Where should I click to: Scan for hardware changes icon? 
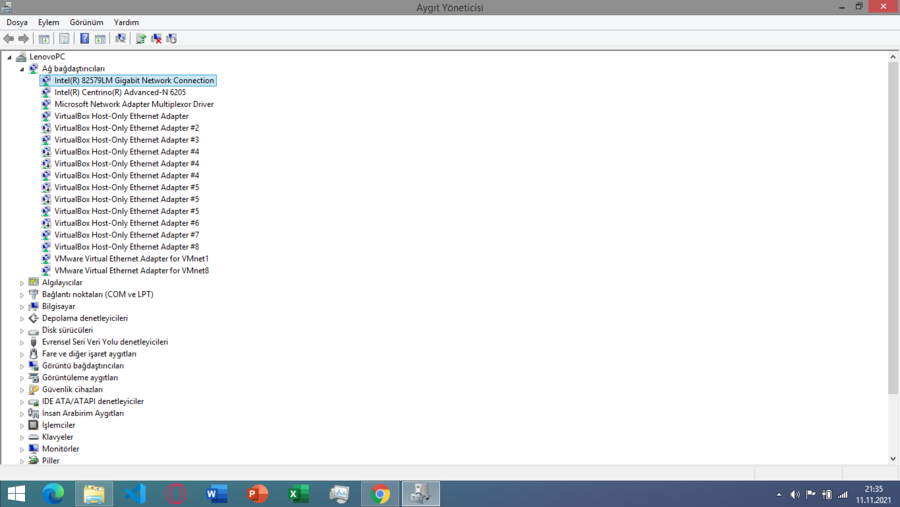coord(120,38)
